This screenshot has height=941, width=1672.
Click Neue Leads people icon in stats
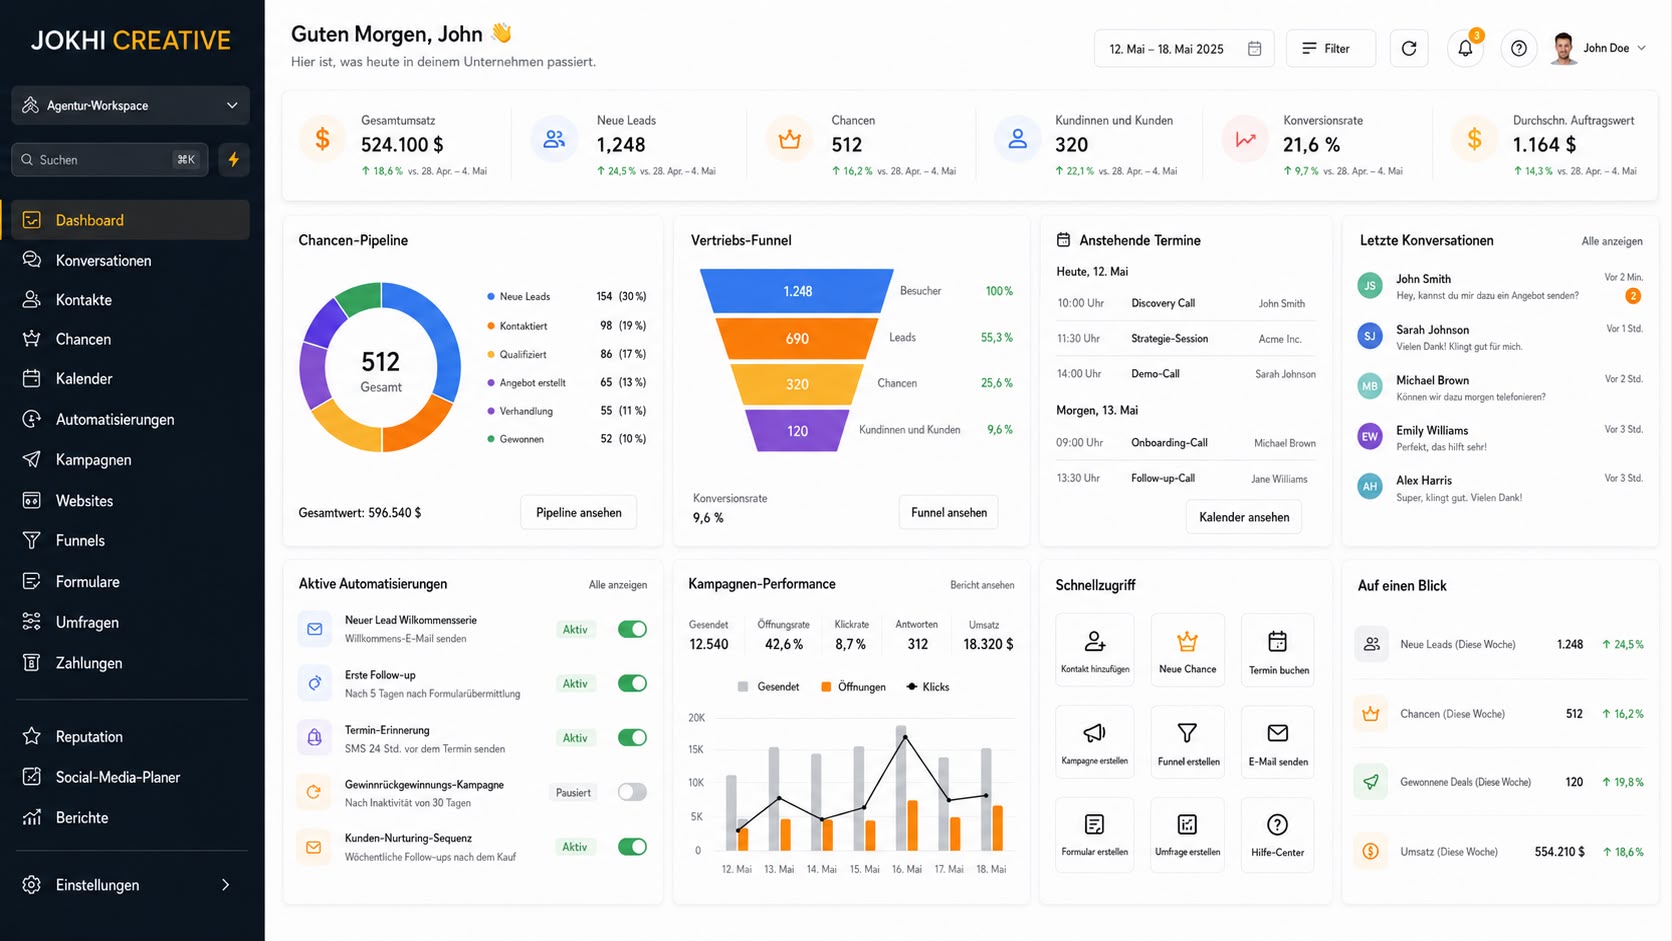(x=553, y=140)
